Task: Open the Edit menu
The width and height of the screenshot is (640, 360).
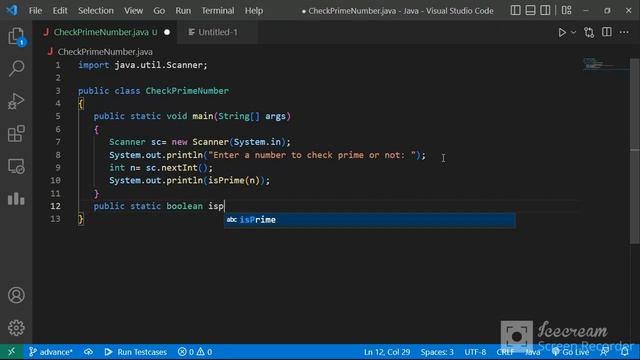Action: (x=60, y=11)
